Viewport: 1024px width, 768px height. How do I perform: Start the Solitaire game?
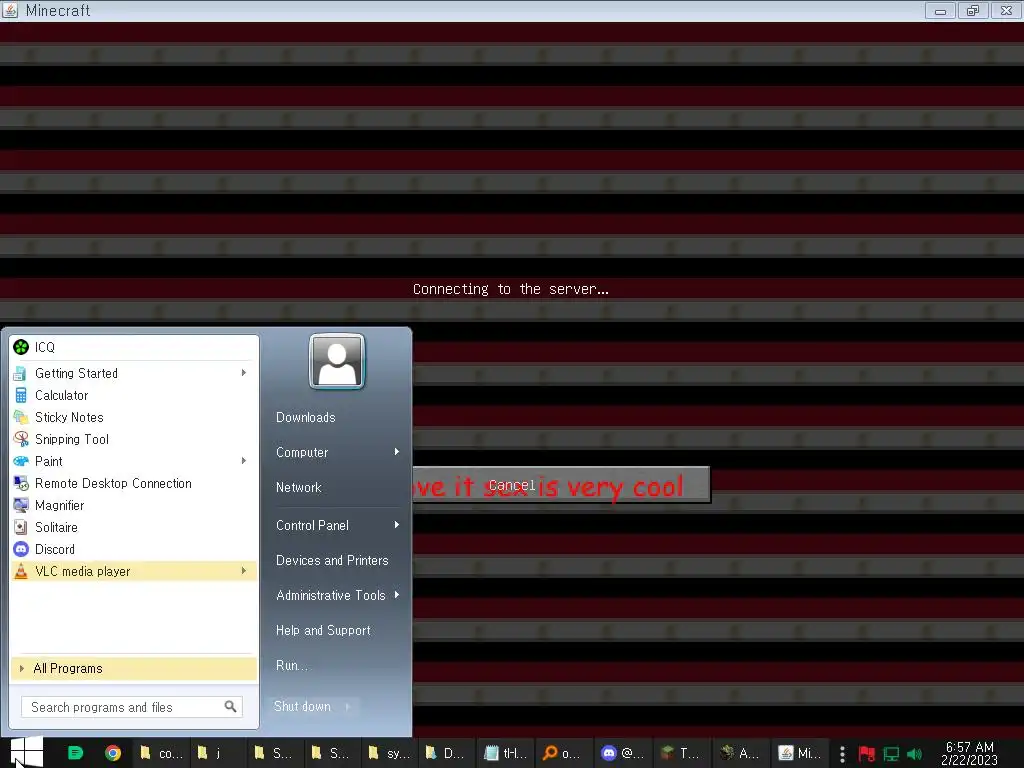[134, 527]
